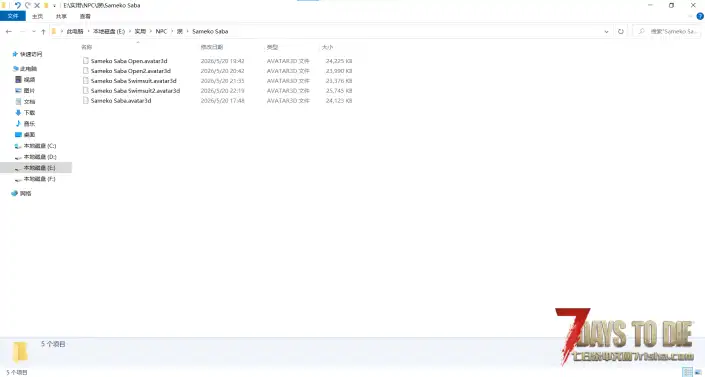Select file Sameko Saba Open.avatar3d

(x=129, y=61)
